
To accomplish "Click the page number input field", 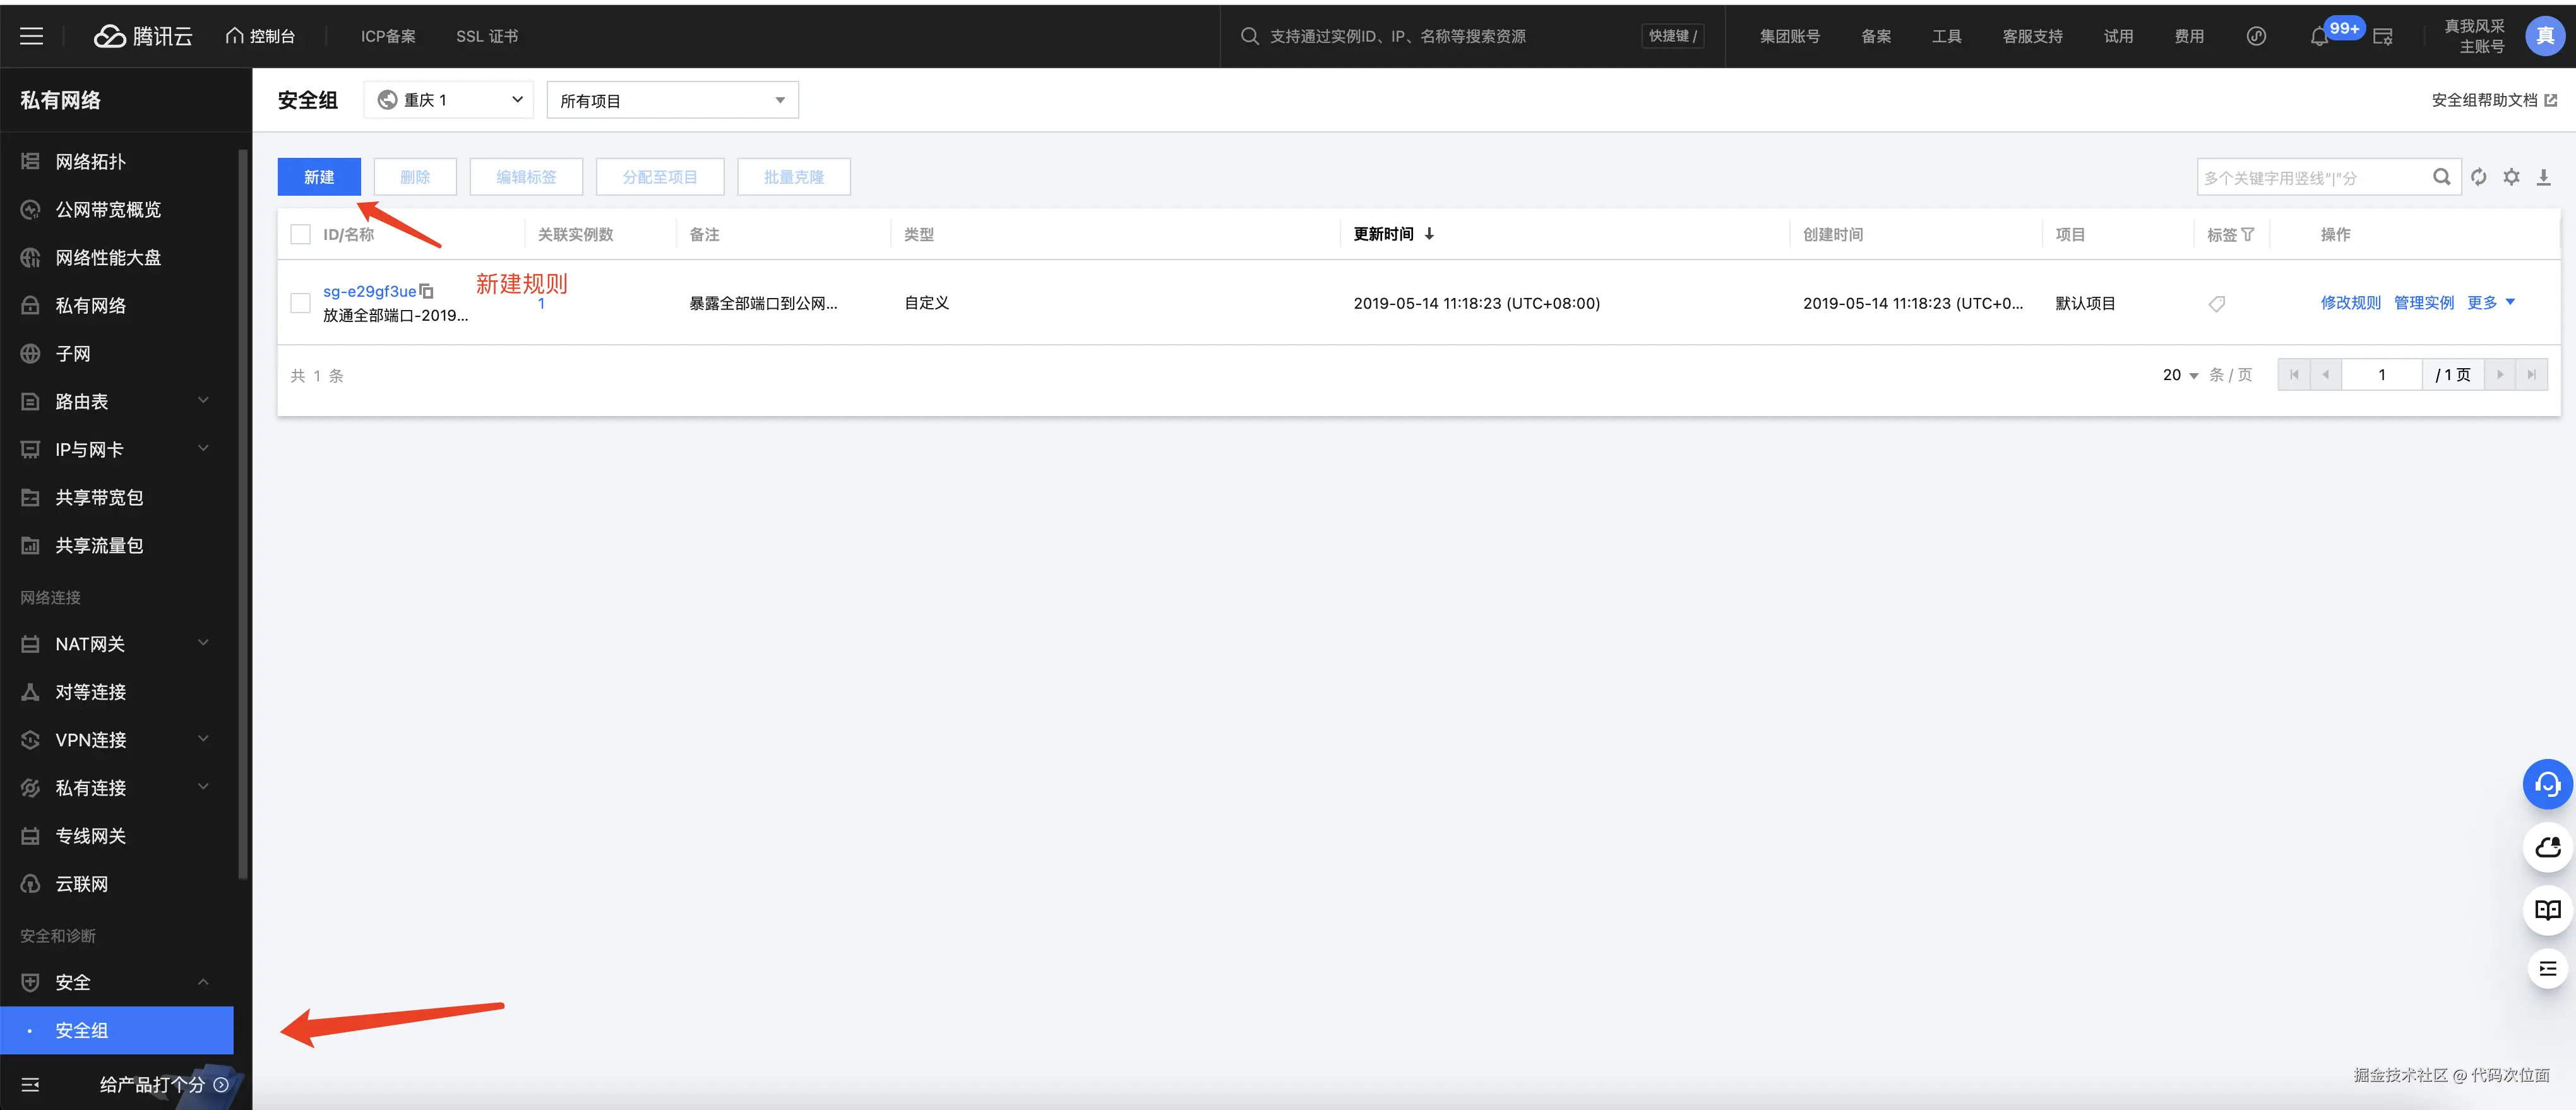I will coord(2381,375).
